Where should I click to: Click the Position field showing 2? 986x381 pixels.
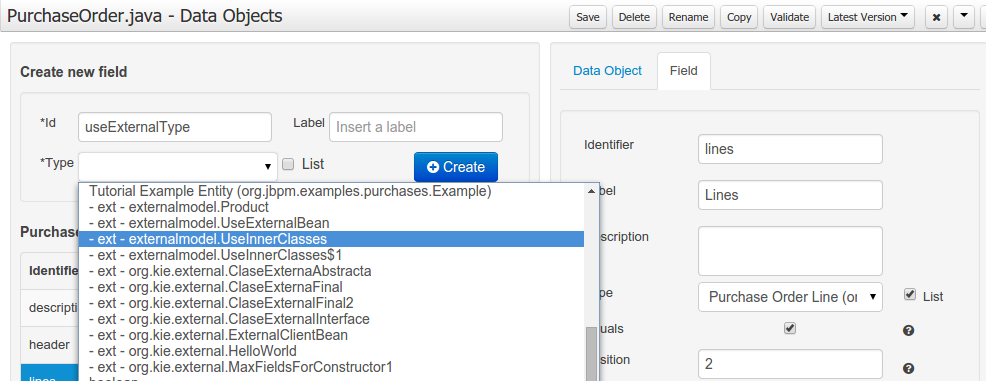coord(790,364)
